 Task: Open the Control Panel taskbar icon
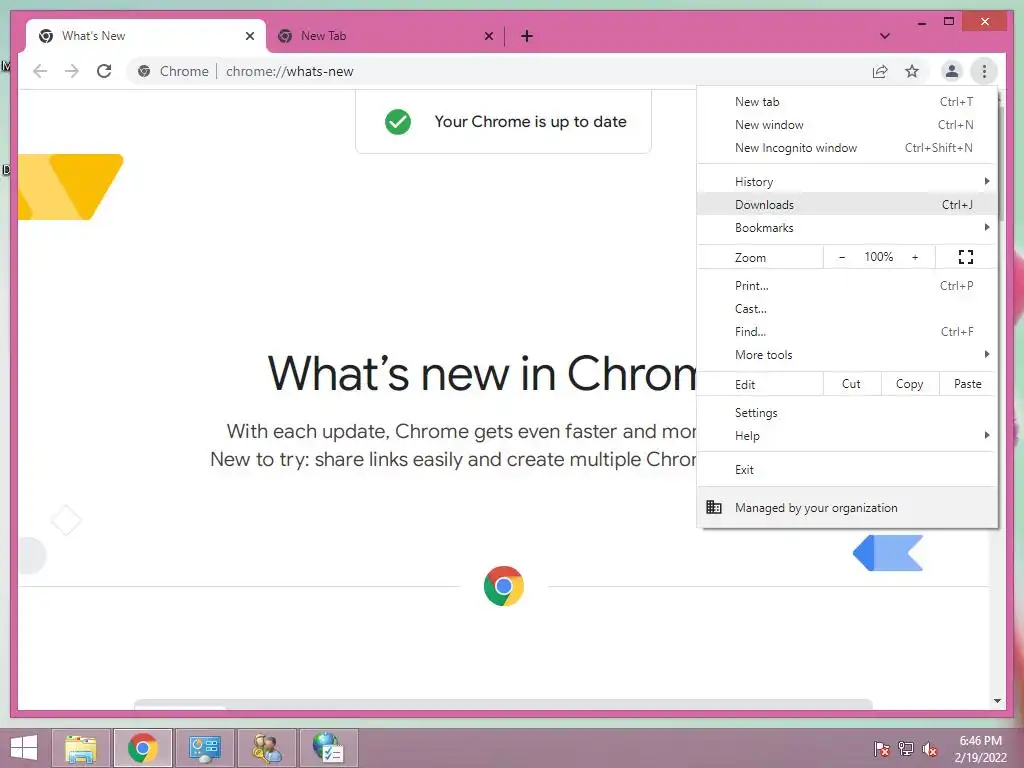[204, 748]
